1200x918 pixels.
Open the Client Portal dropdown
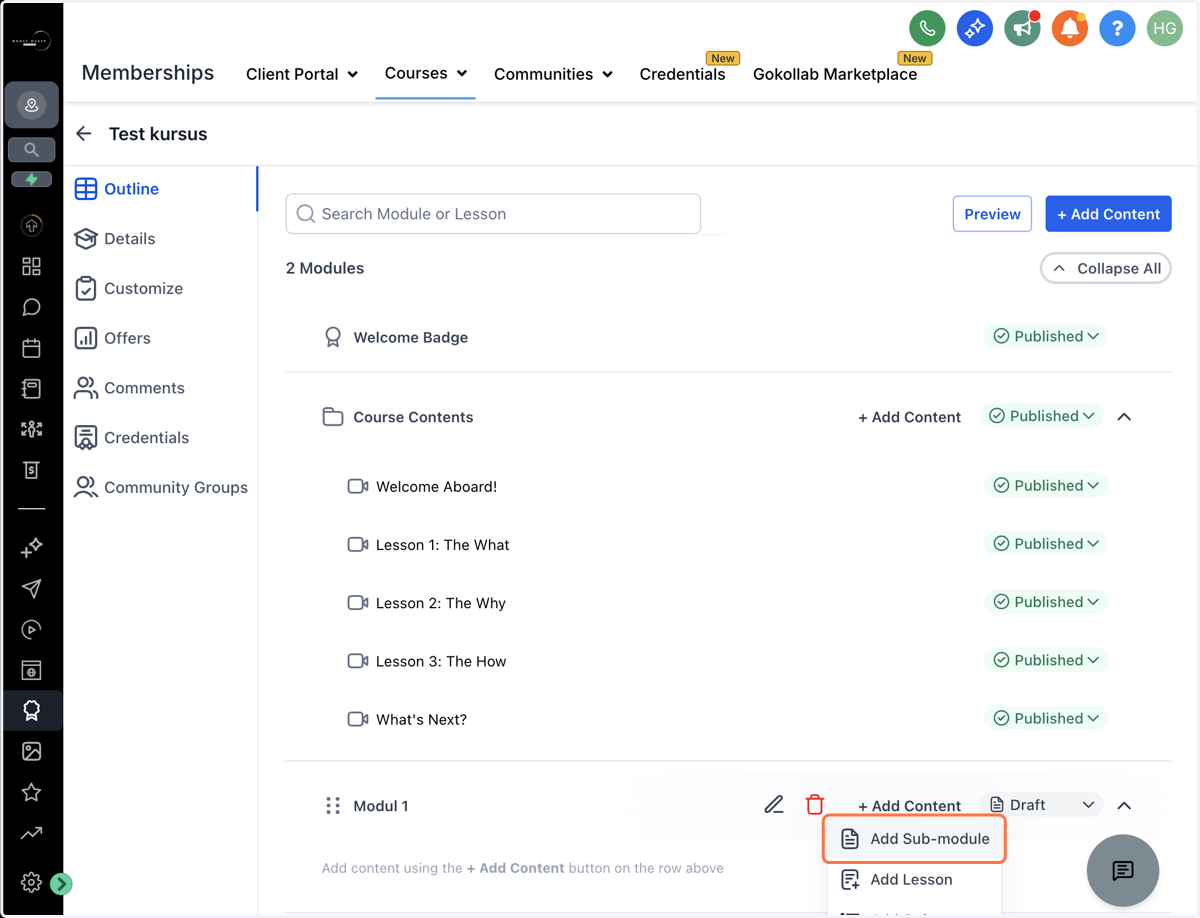pos(302,74)
